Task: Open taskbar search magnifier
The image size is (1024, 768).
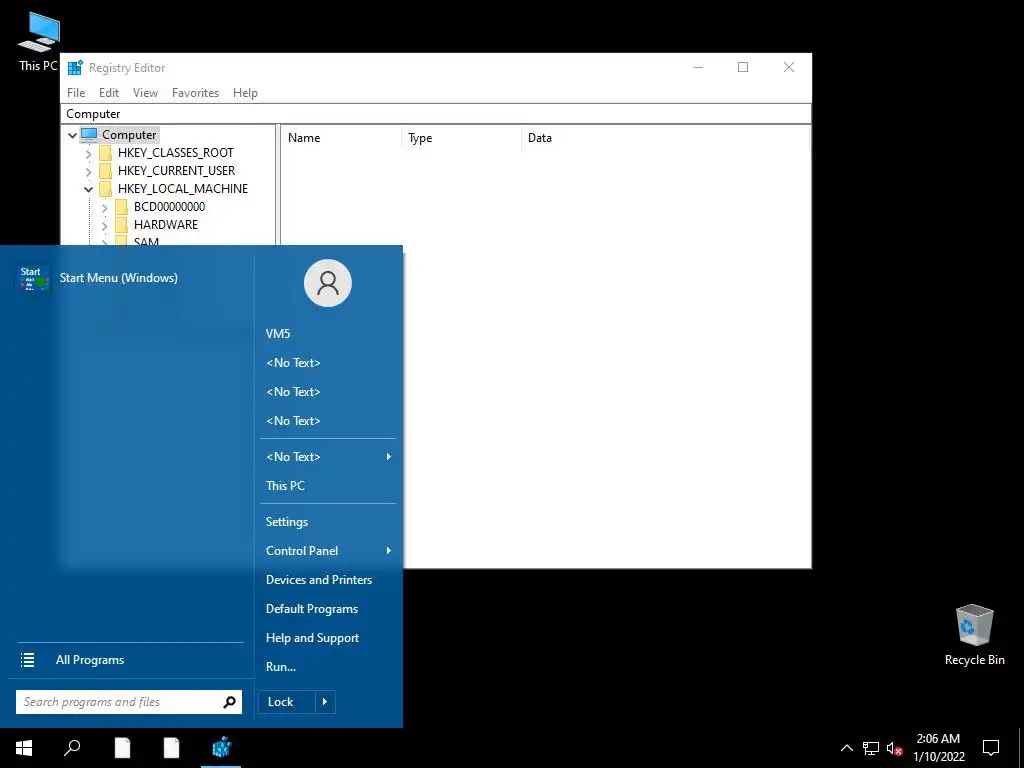Action: click(72, 748)
